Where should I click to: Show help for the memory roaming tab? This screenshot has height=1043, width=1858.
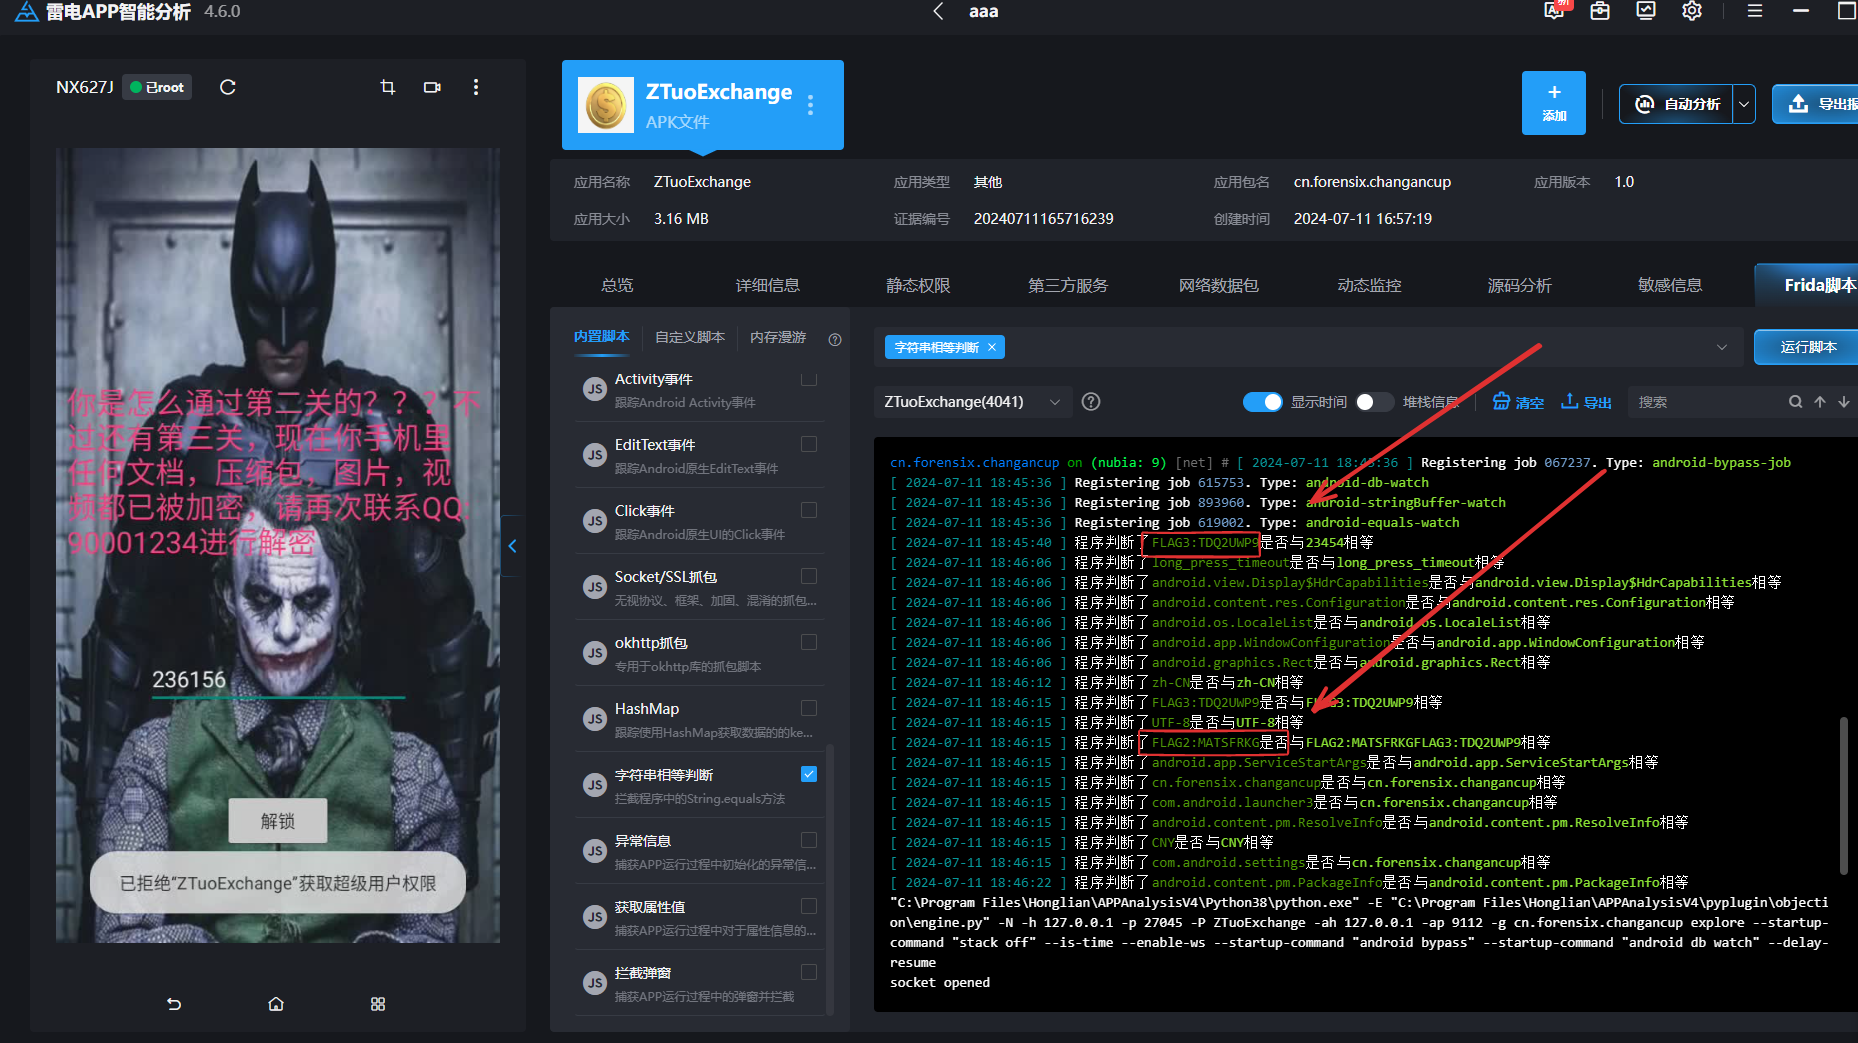coord(835,339)
